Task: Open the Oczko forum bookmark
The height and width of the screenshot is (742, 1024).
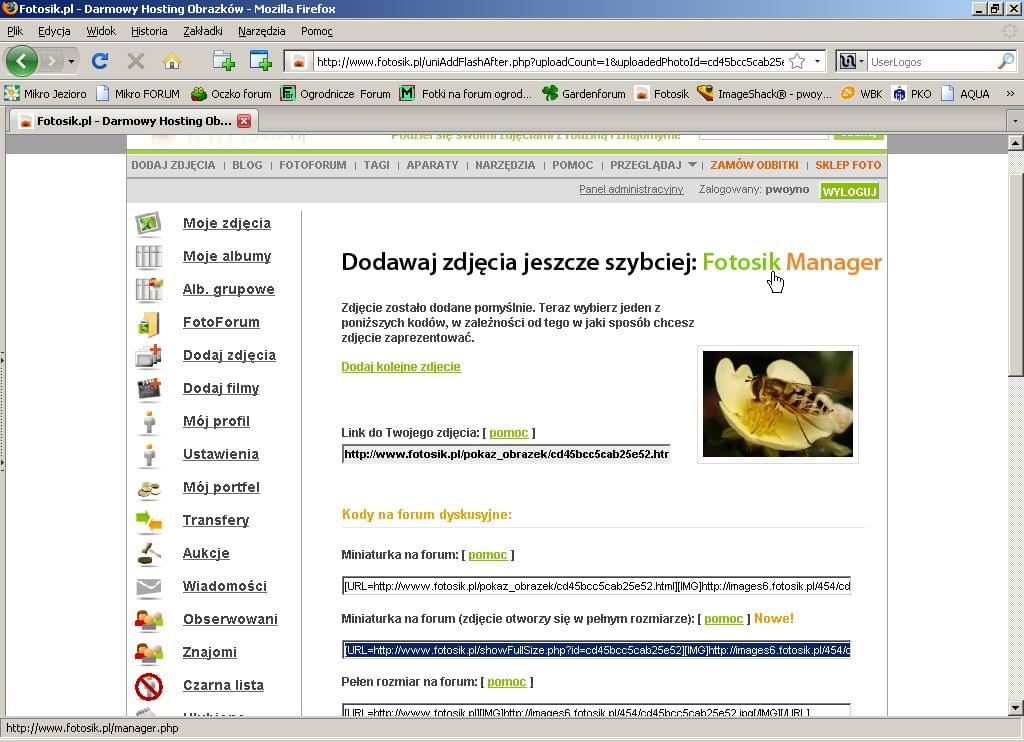Action: pyautogui.click(x=231, y=94)
